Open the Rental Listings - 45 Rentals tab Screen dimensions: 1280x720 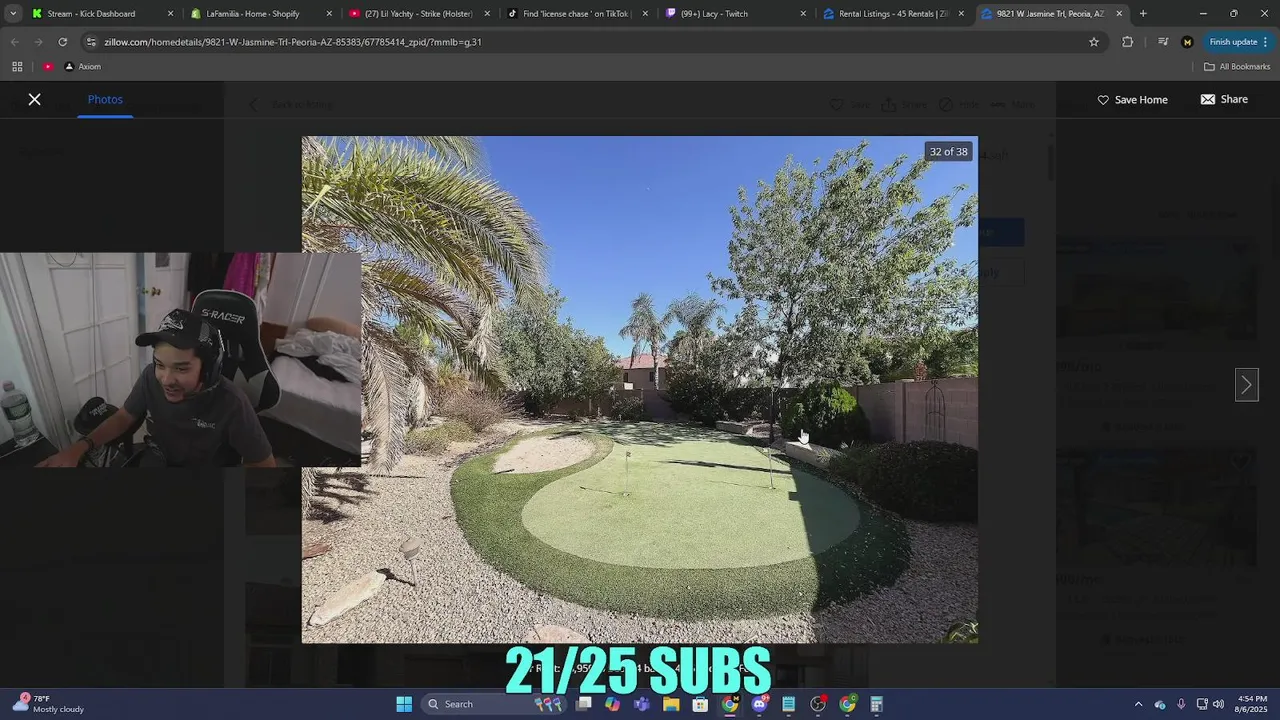point(894,14)
